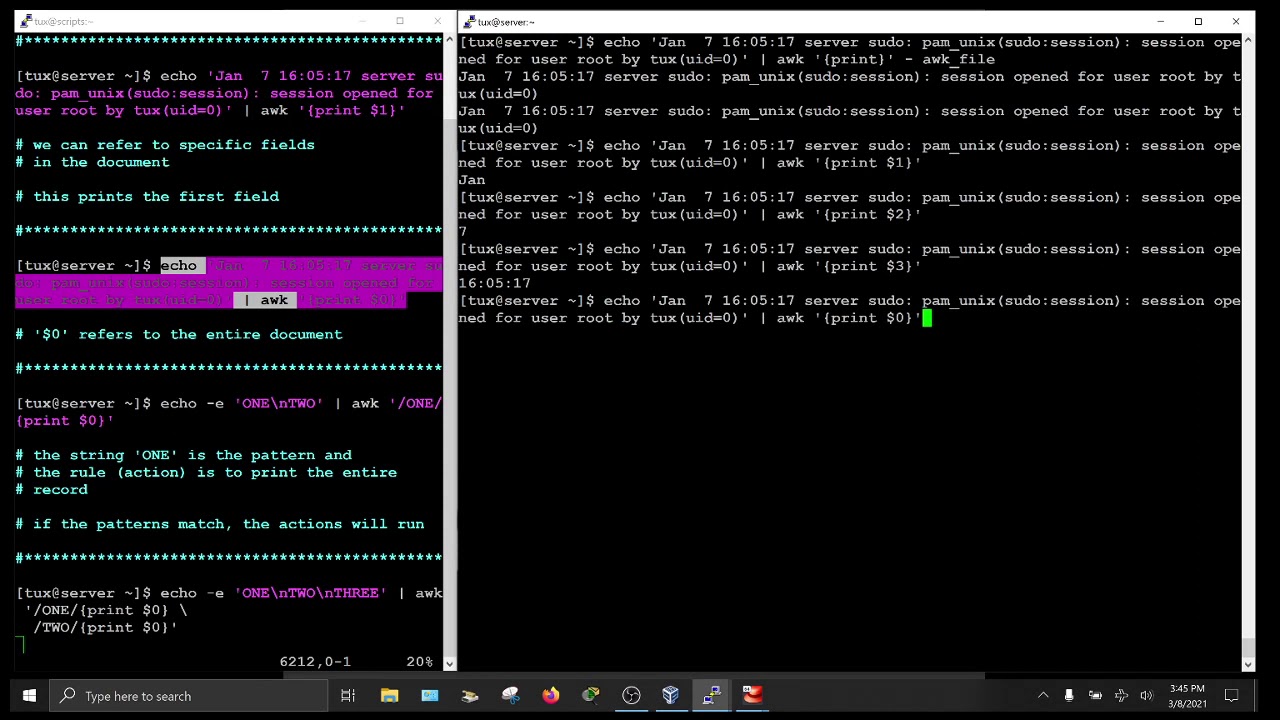Viewport: 1280px width, 720px height.
Task: Click the '20%' vim scroll percentage
Action: coord(420,661)
